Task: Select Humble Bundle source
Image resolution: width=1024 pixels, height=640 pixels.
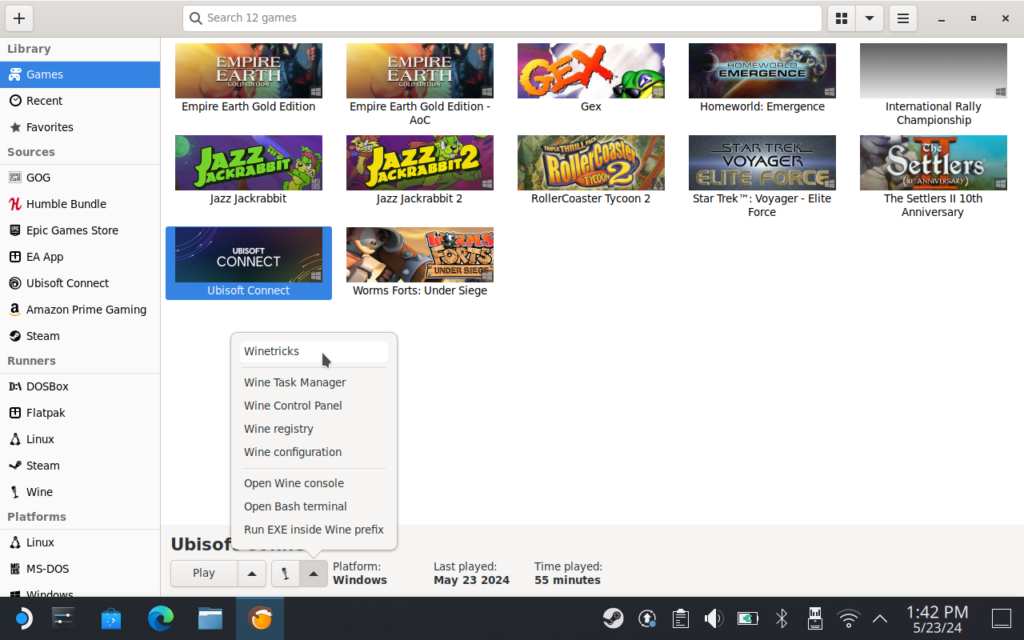Action: (80, 204)
